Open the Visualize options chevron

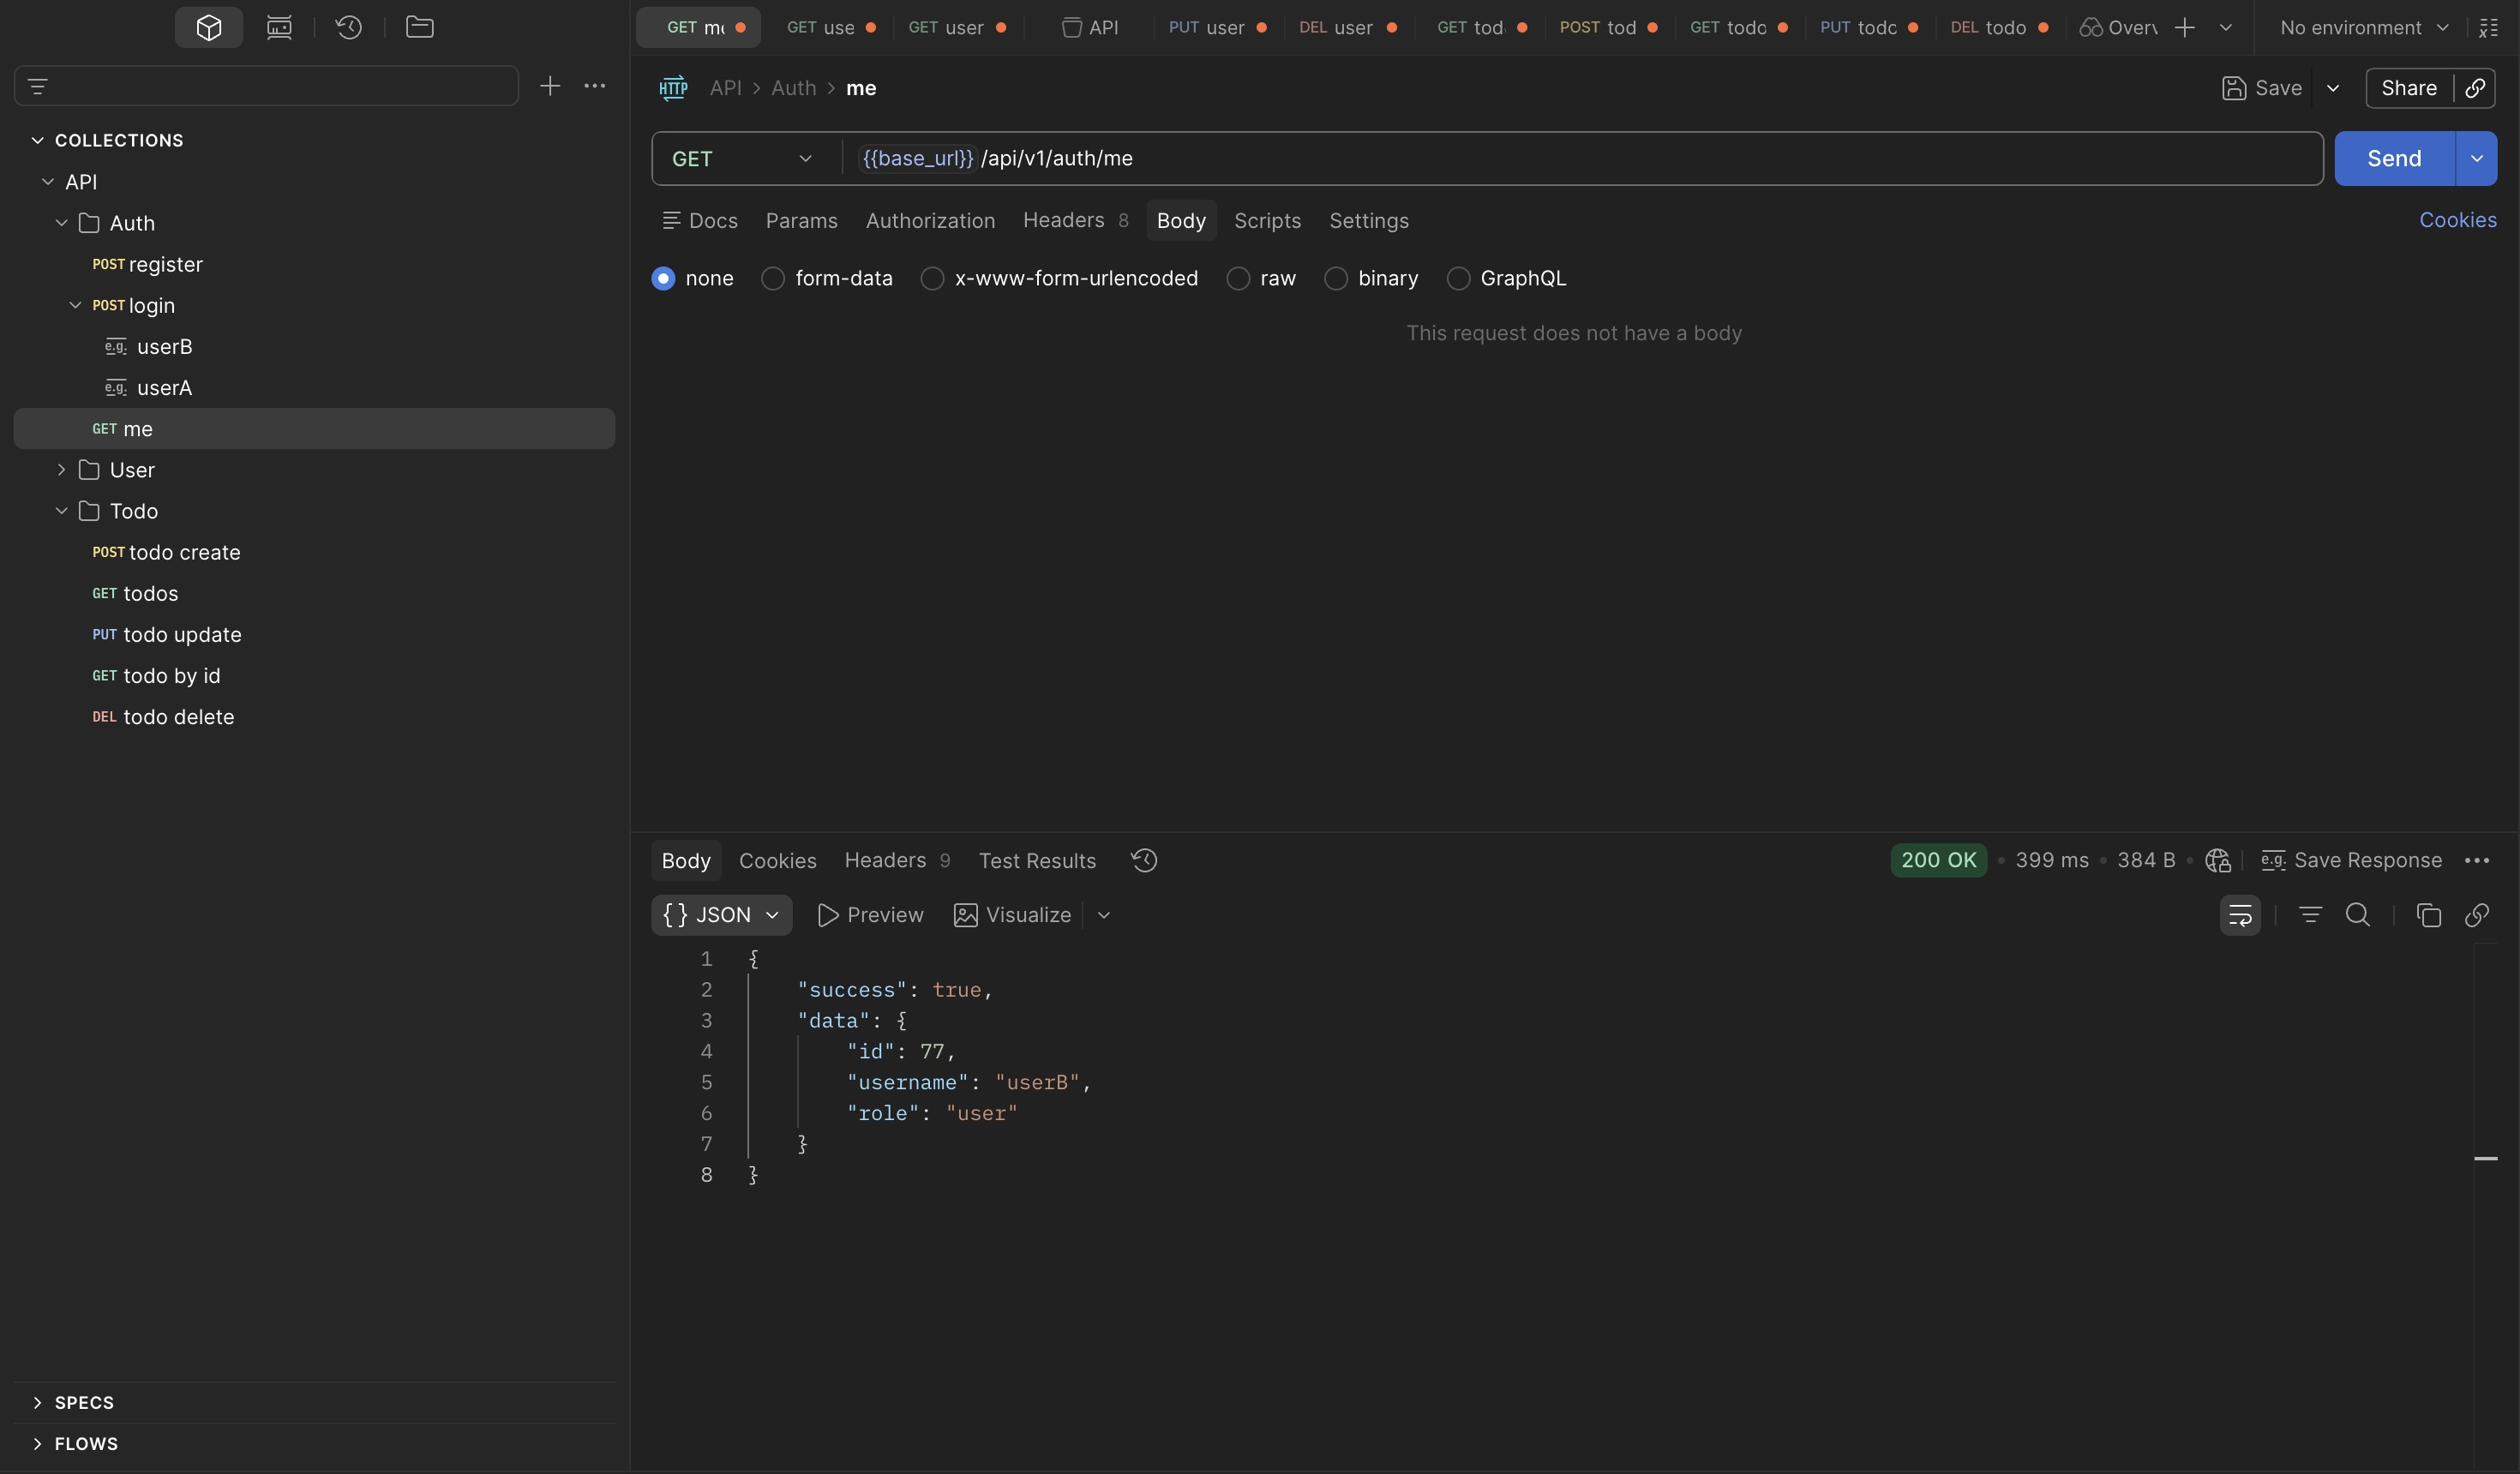pyautogui.click(x=1104, y=915)
